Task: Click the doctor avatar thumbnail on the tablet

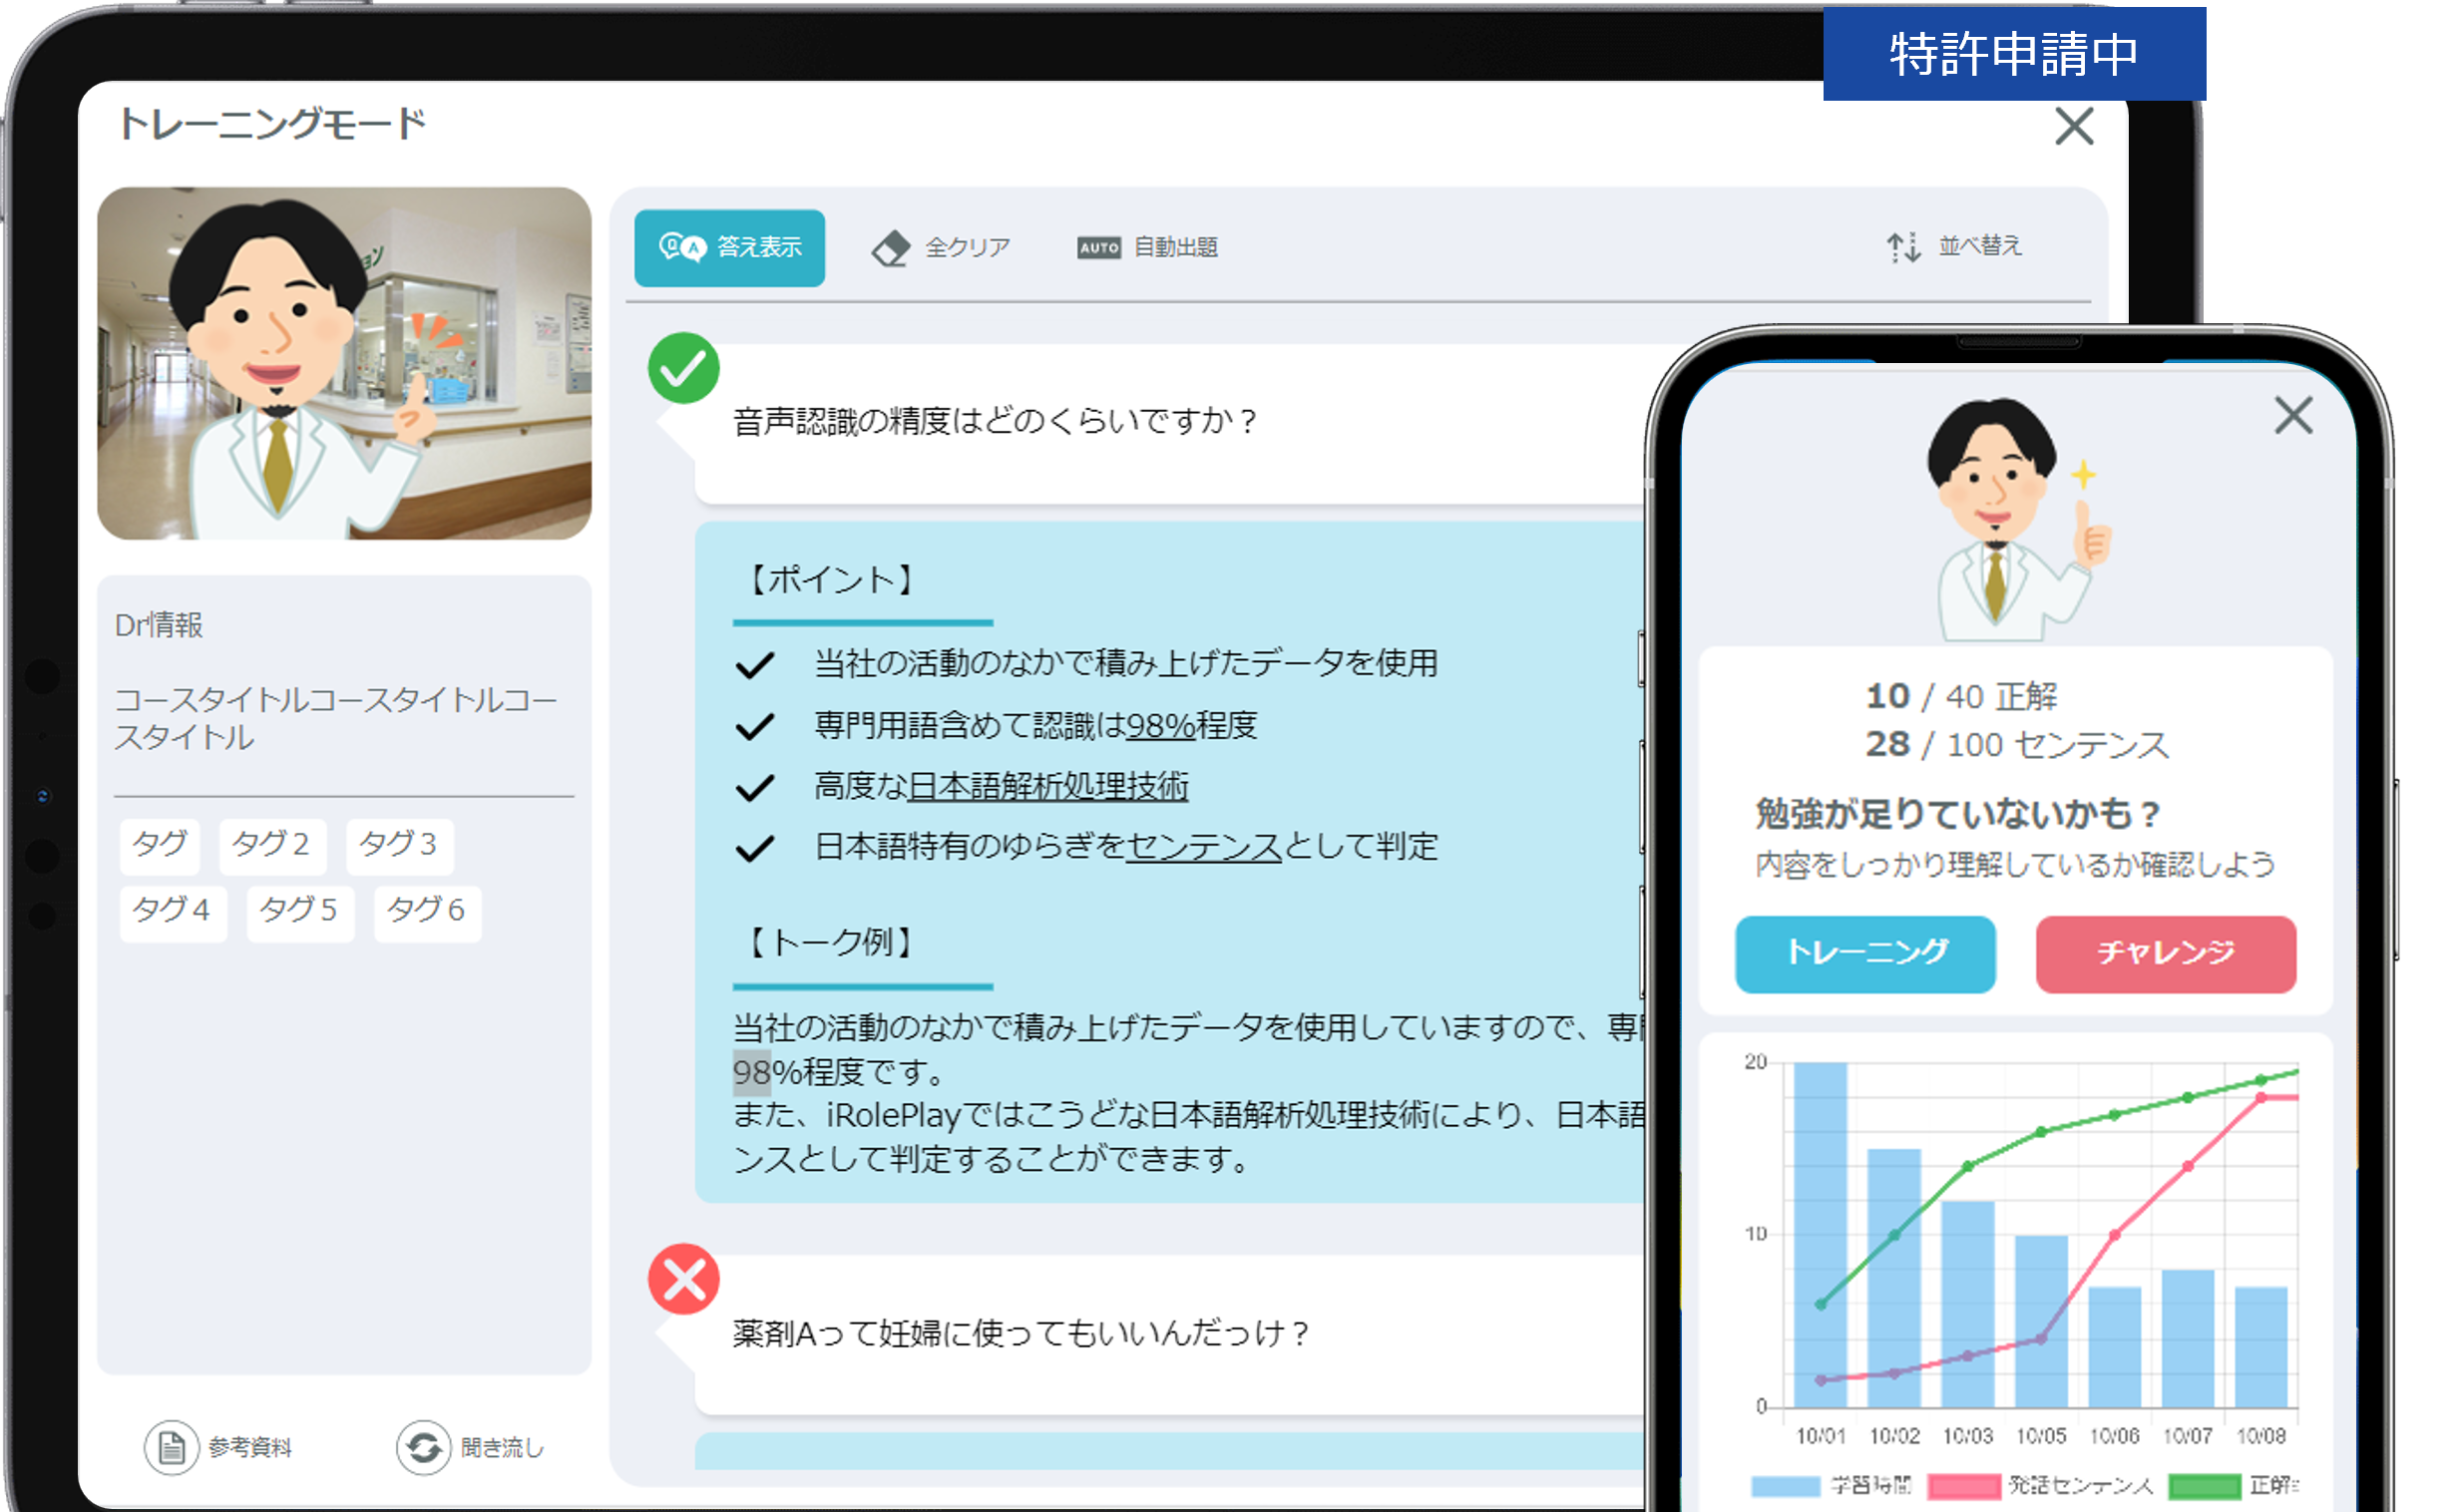Action: tap(344, 366)
